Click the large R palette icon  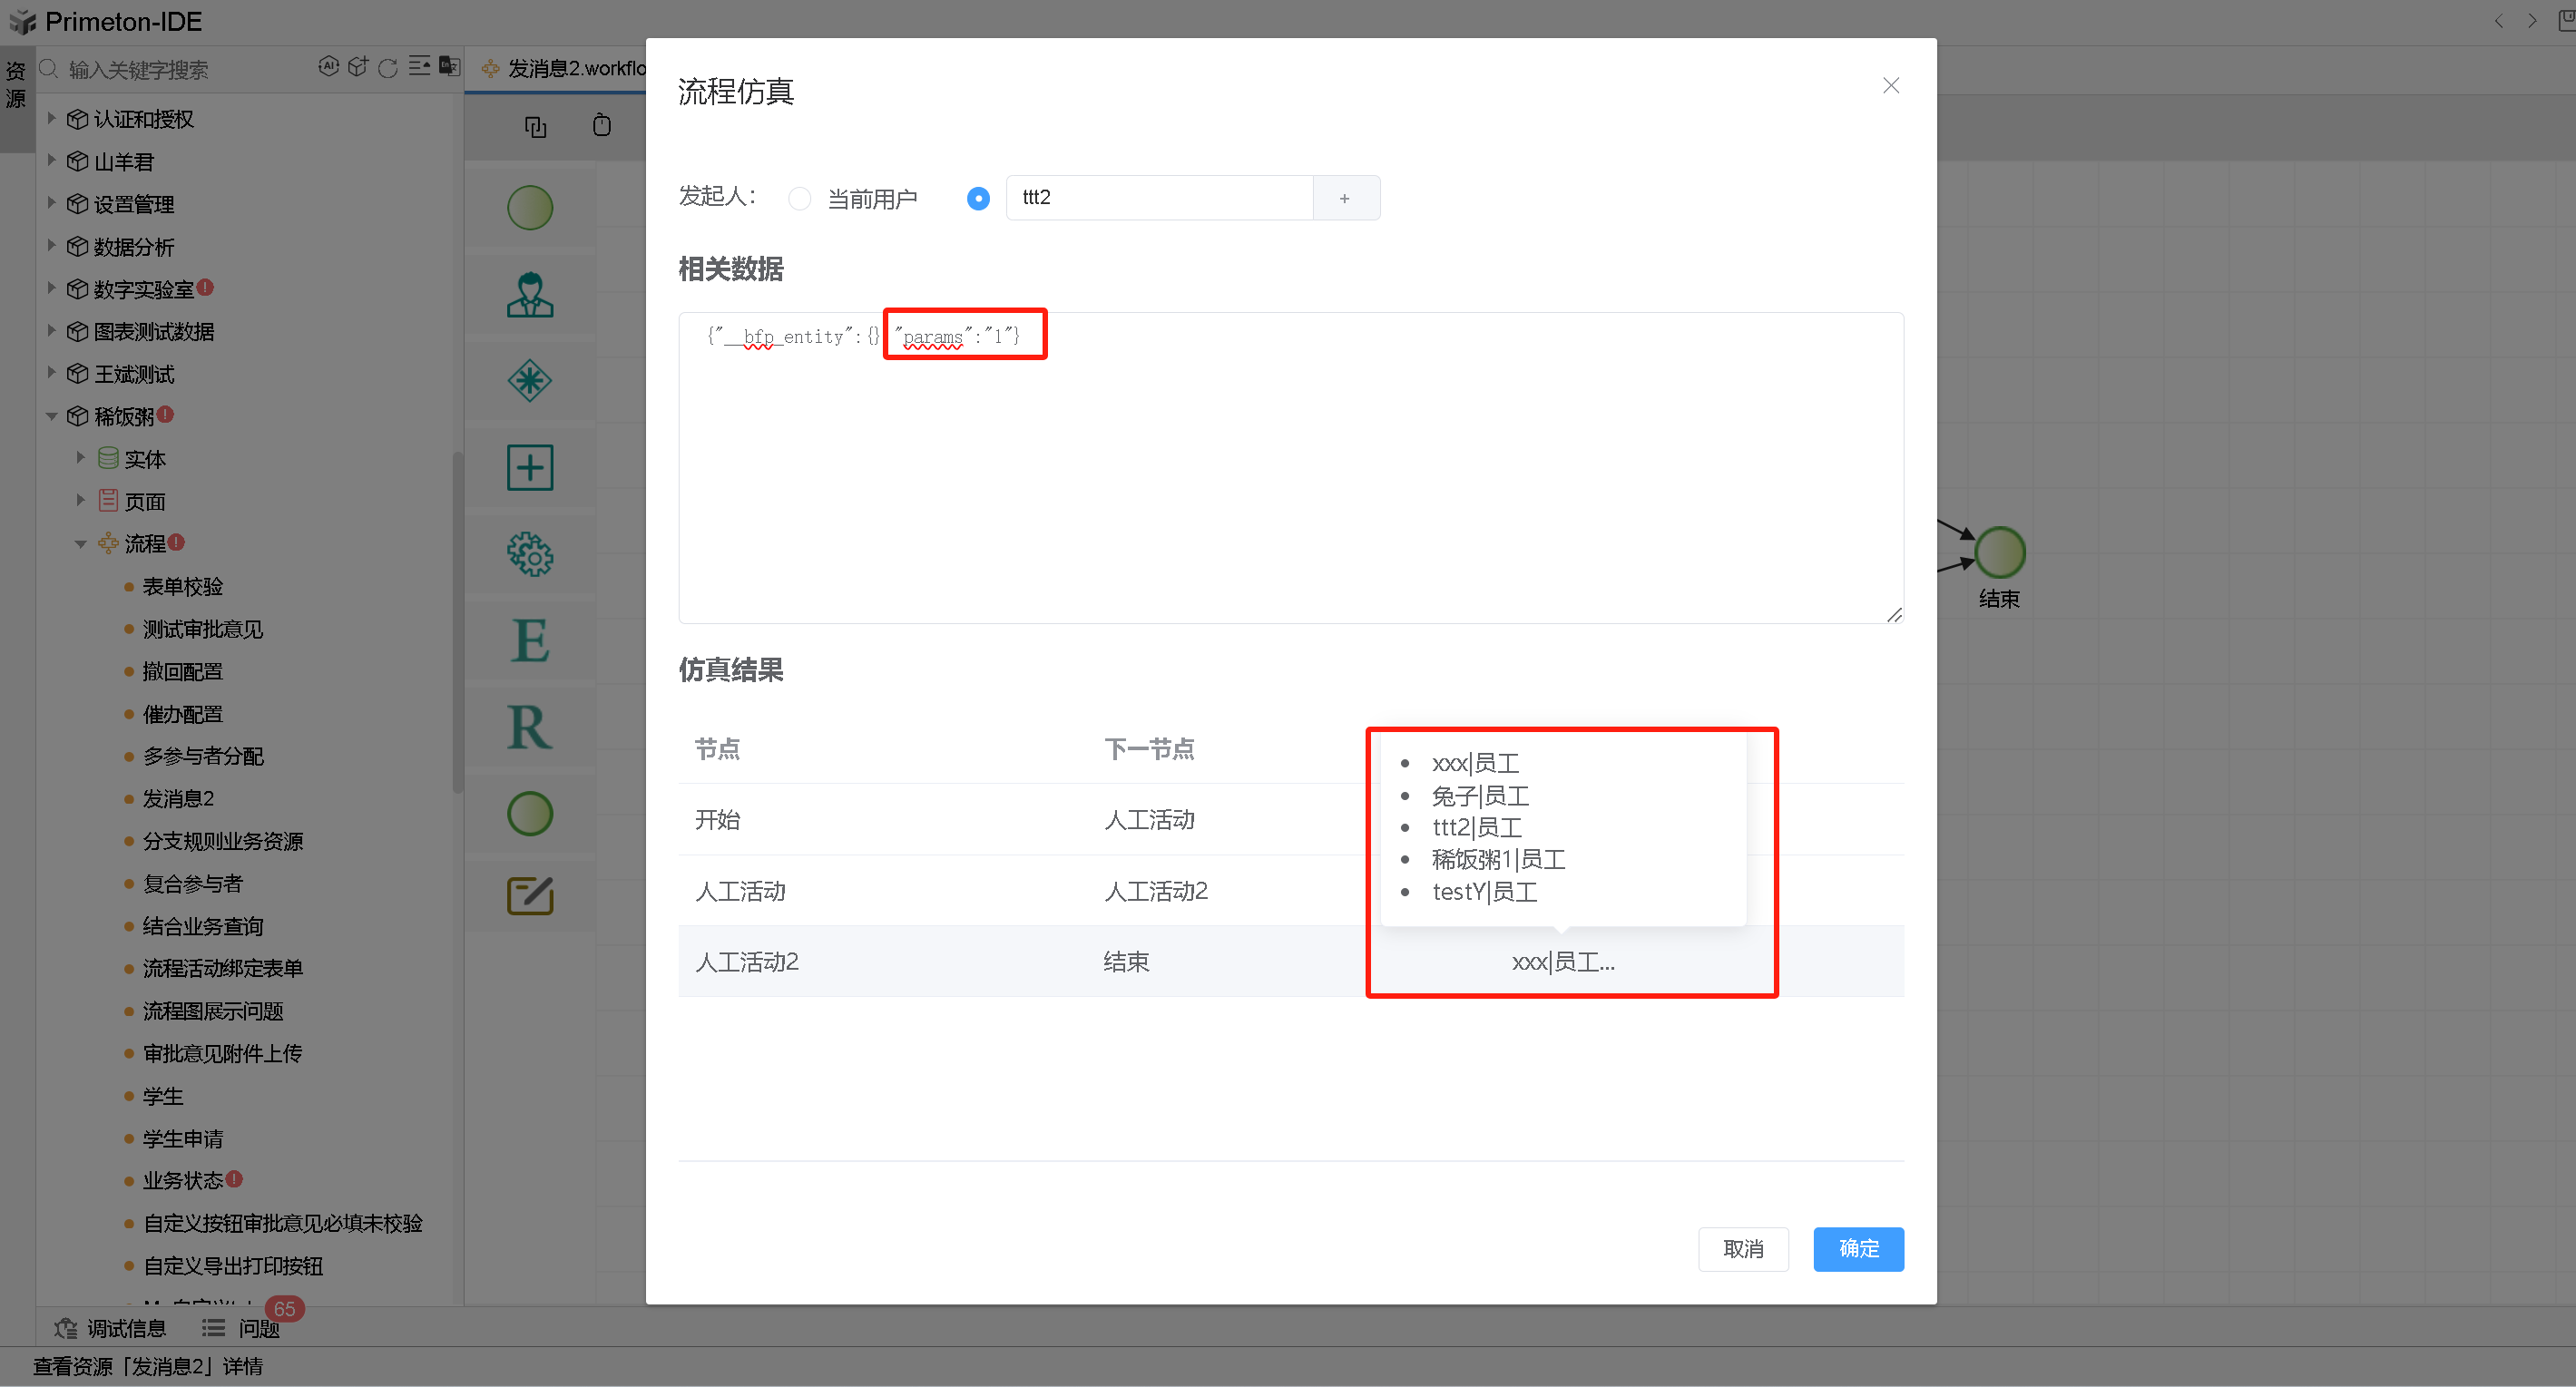[529, 727]
